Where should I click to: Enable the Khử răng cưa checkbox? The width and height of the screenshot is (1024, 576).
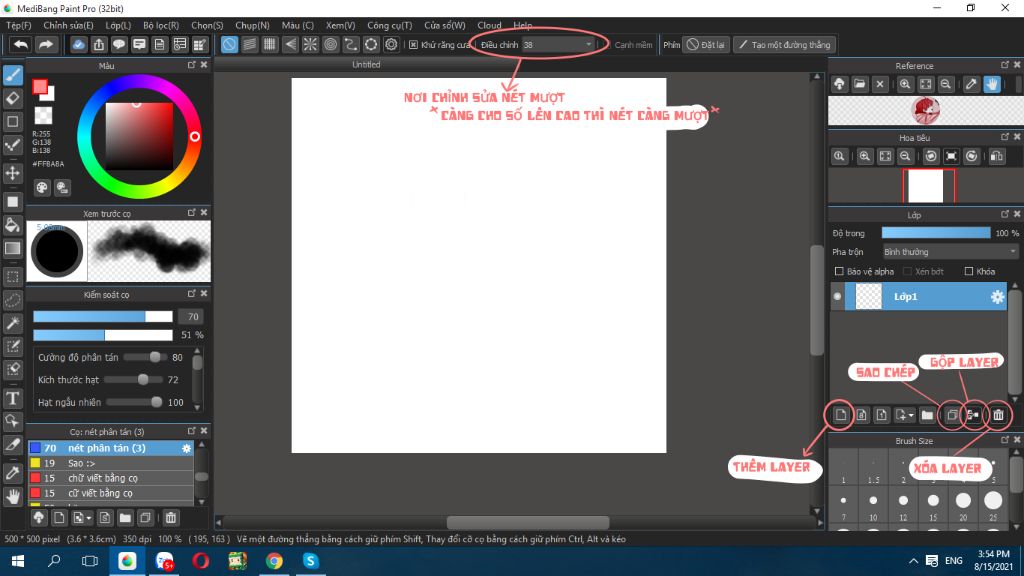click(416, 44)
